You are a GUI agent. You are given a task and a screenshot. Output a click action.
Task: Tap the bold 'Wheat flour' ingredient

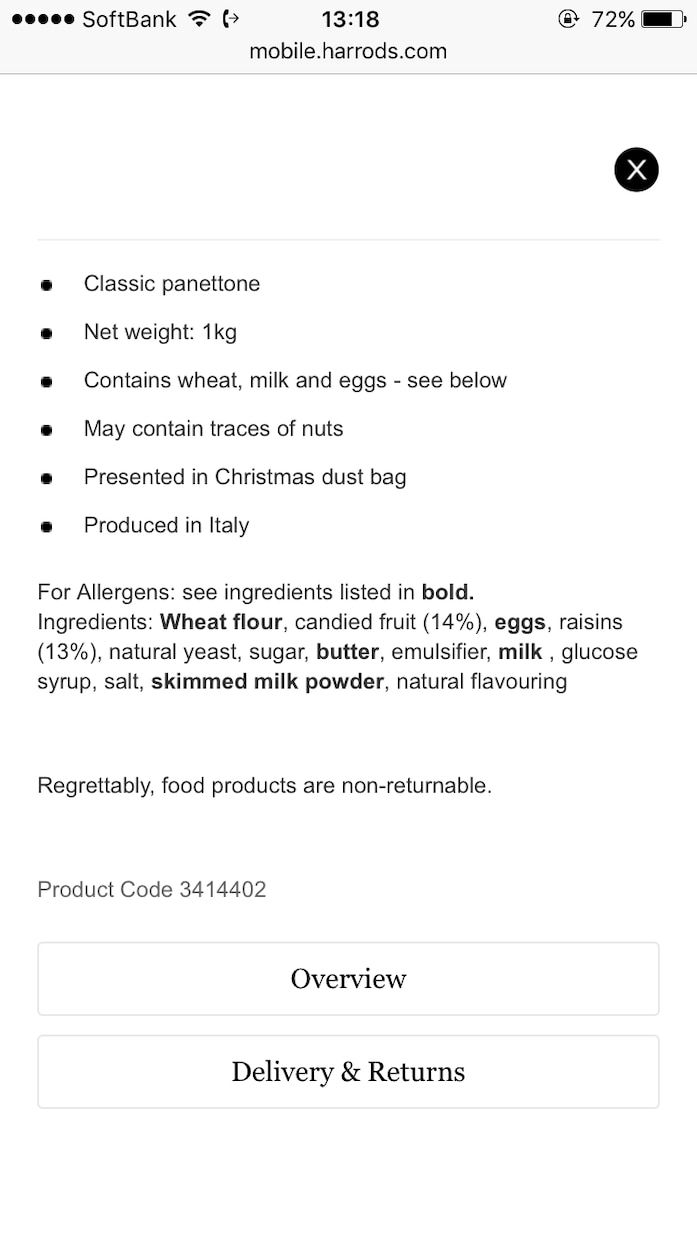click(221, 622)
